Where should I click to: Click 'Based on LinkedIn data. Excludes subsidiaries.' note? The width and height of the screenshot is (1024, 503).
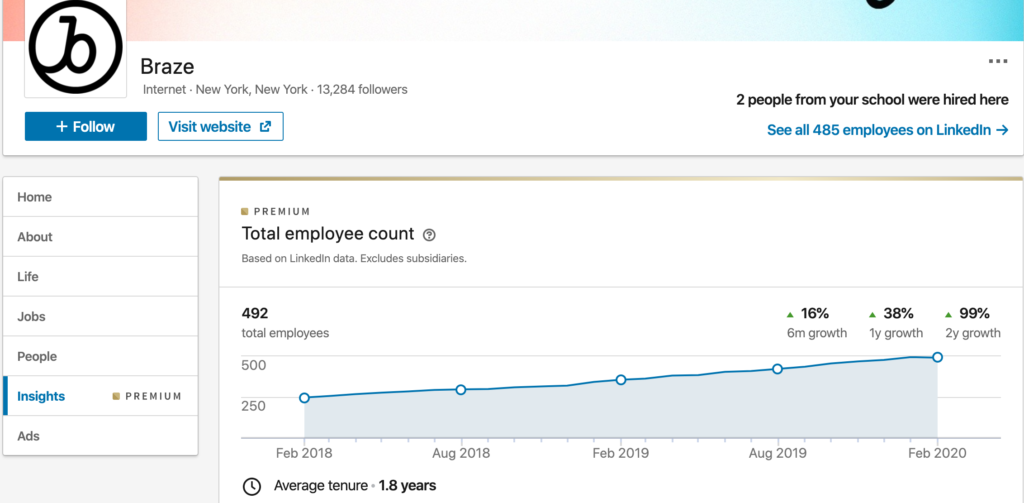(x=354, y=258)
